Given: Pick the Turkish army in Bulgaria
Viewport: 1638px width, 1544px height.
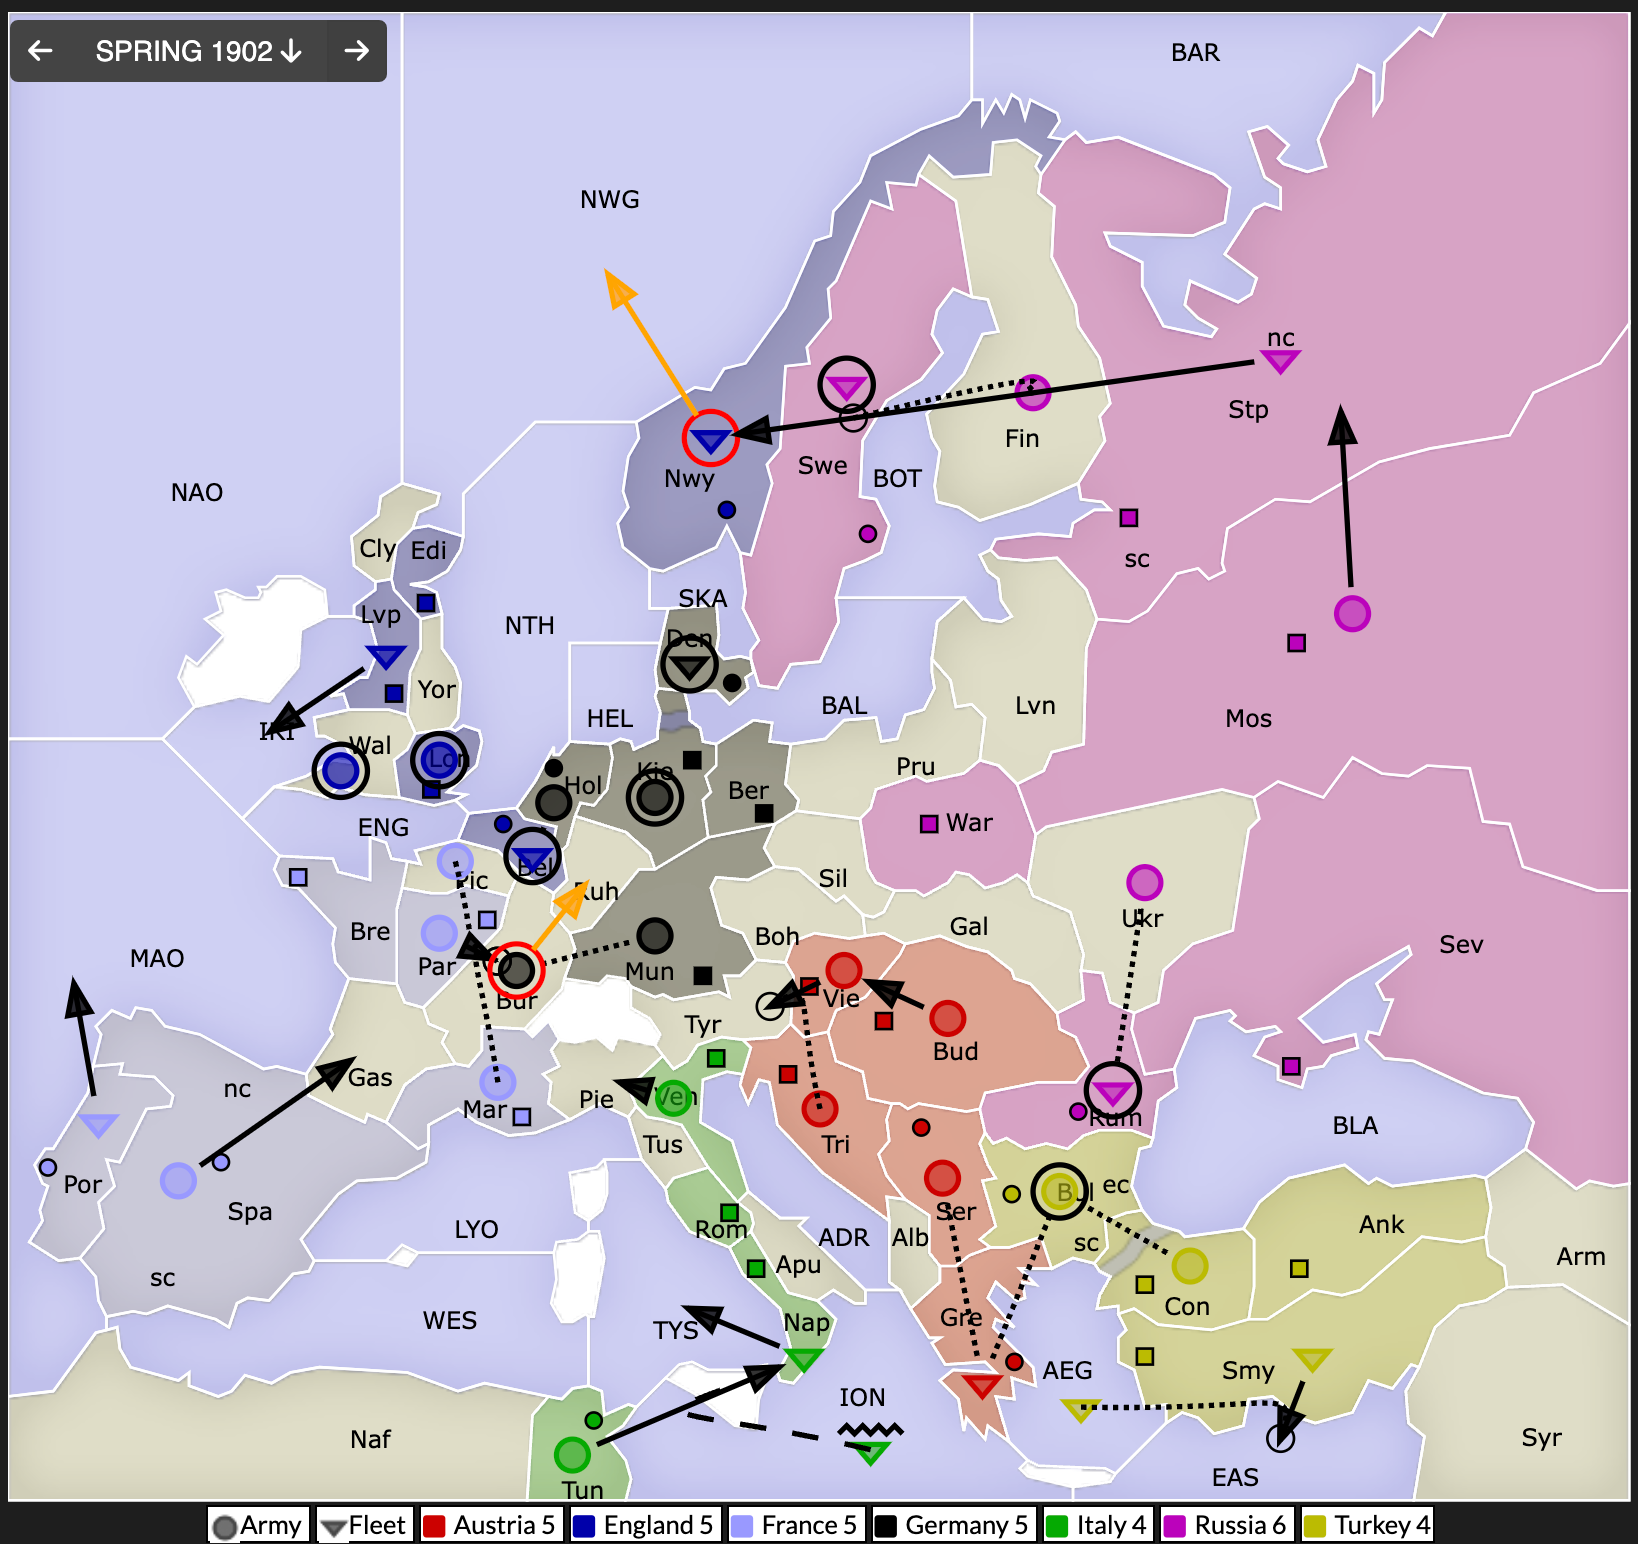Looking at the screenshot, I should coord(1059,1191).
